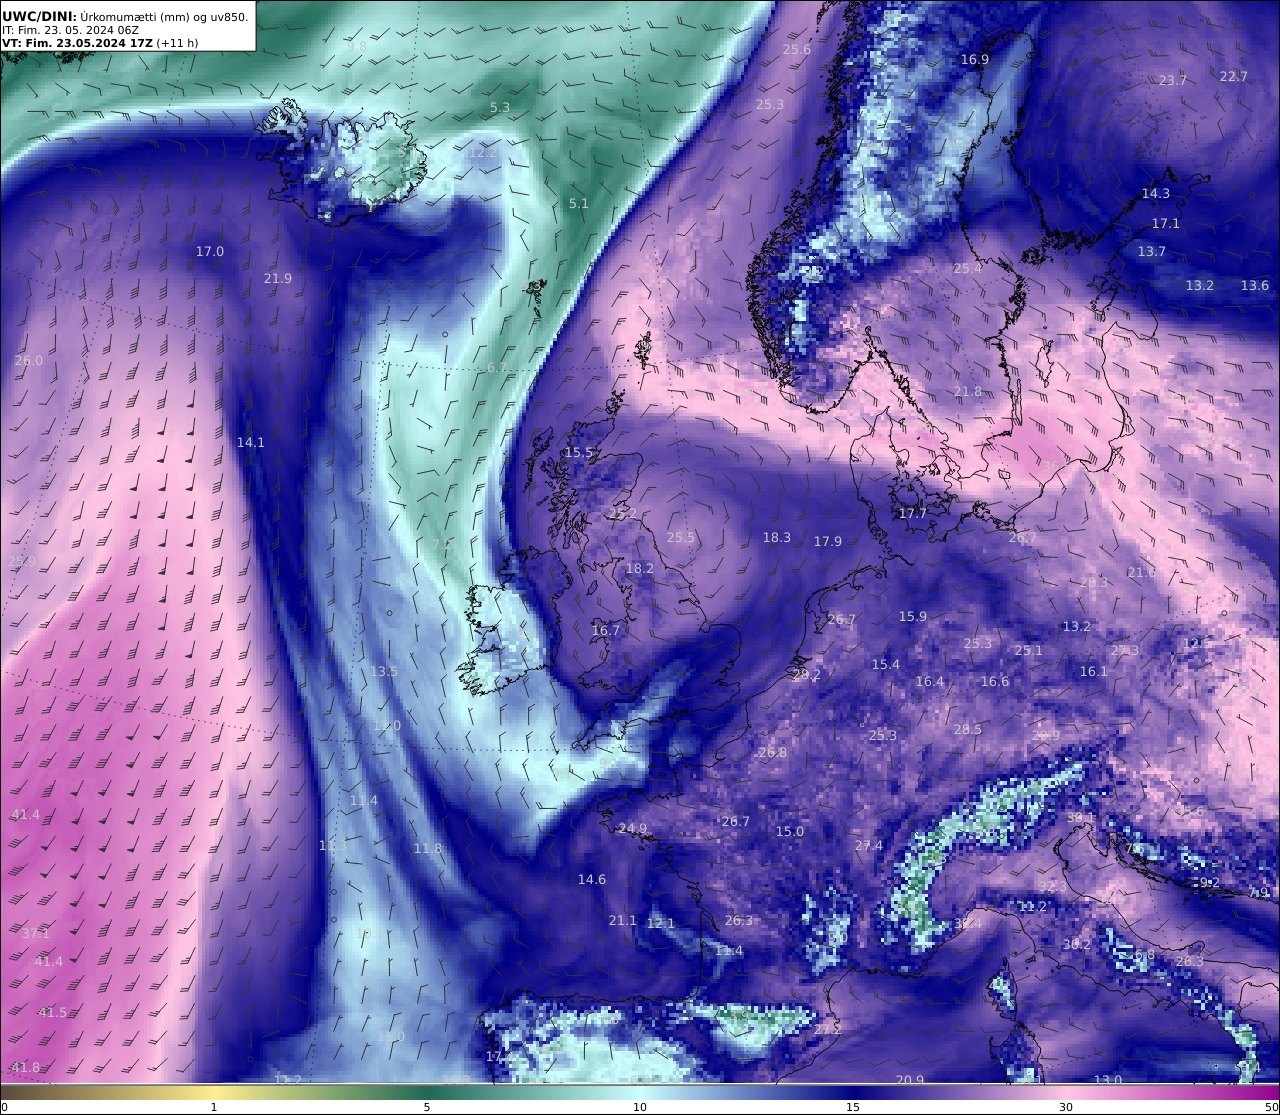Viewport: 1280px width, 1115px height.
Task: Click the map value 16.9 over northern Scandinavia
Action: point(975,60)
